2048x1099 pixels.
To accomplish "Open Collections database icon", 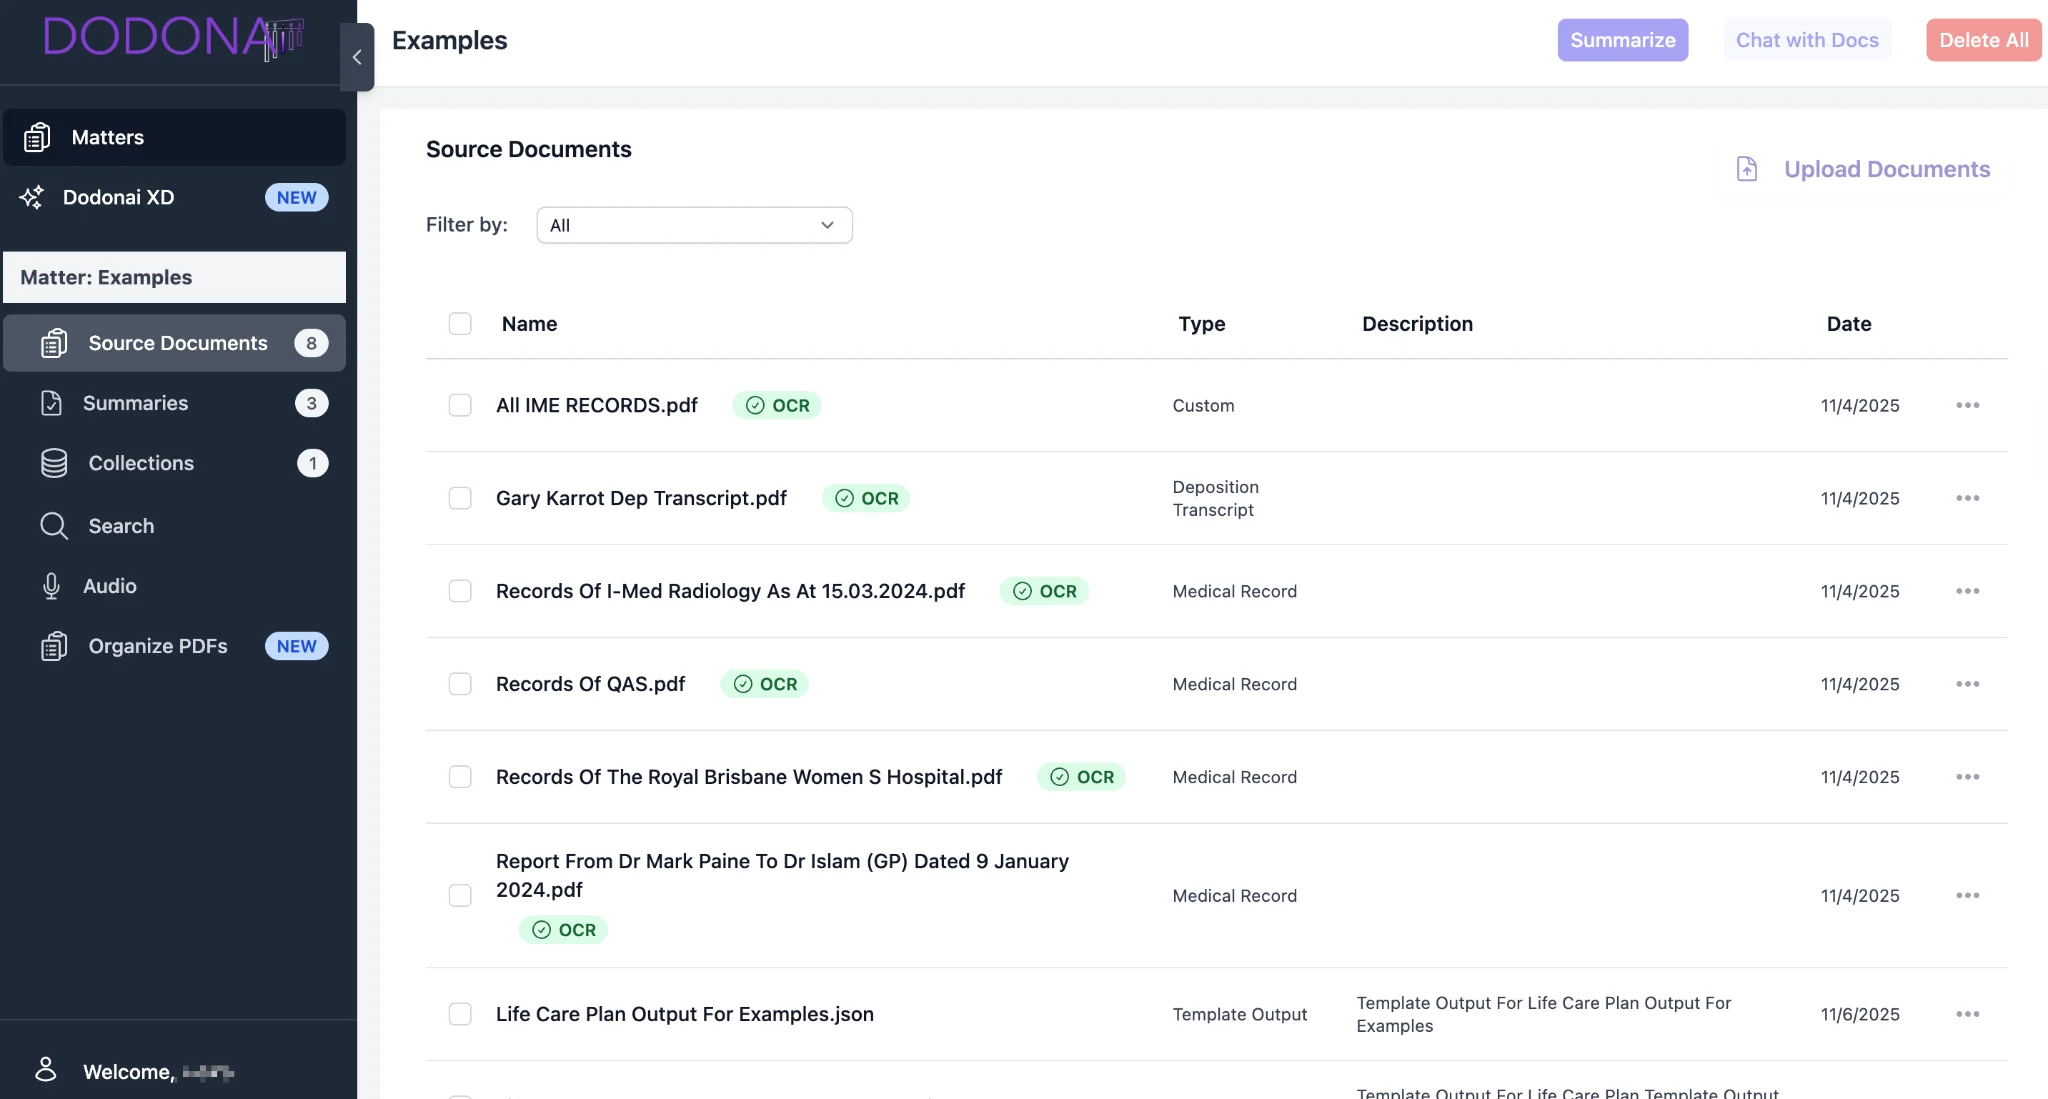I will [54, 463].
